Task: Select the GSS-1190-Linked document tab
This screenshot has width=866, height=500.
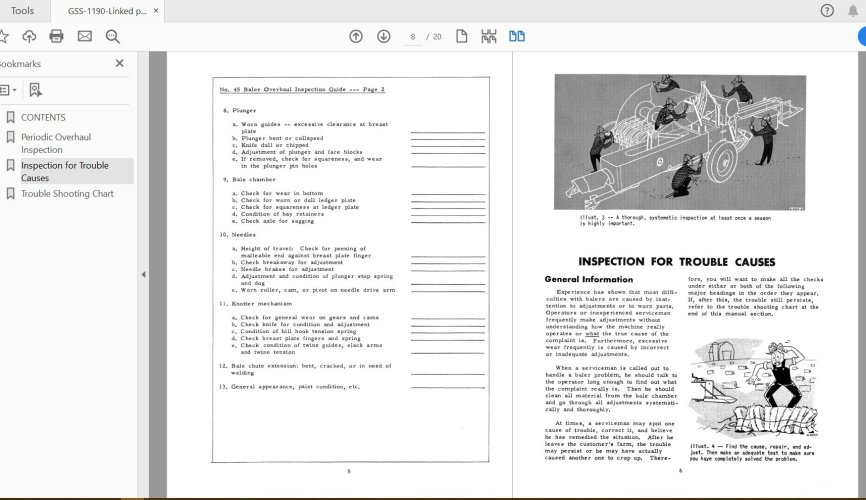Action: click(x=106, y=10)
